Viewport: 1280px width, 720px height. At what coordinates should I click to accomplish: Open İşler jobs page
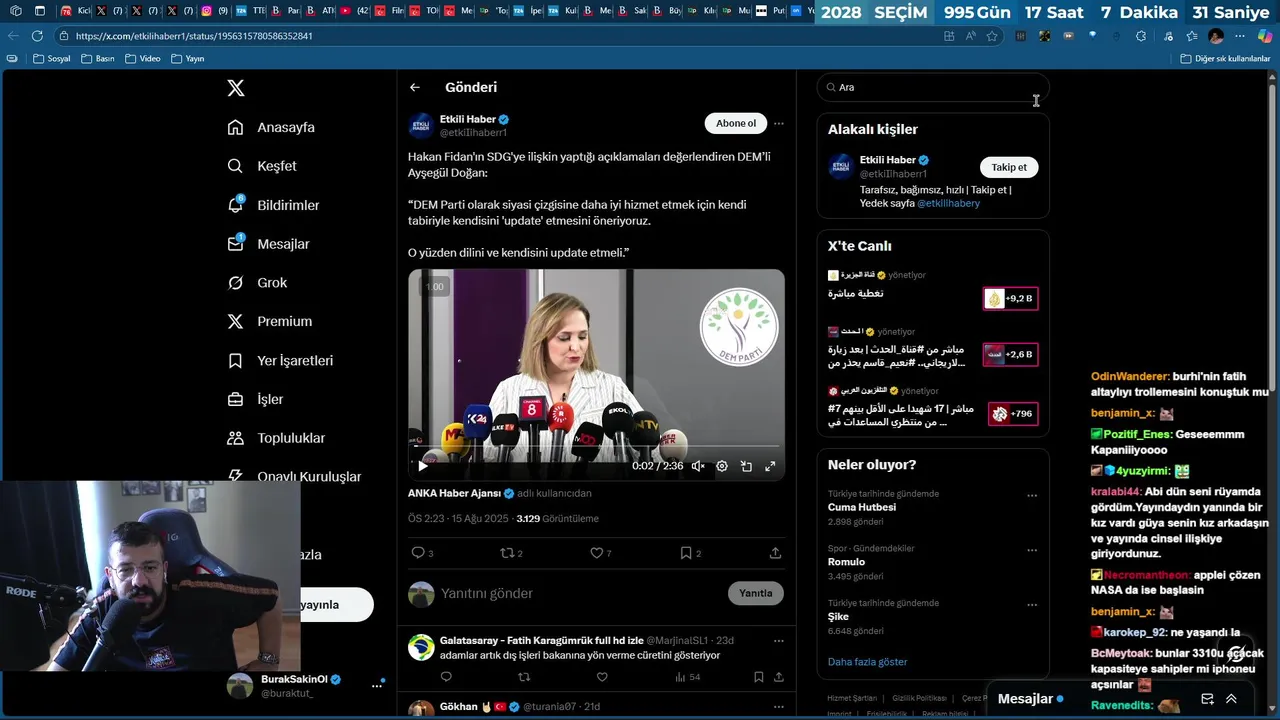[256, 399]
